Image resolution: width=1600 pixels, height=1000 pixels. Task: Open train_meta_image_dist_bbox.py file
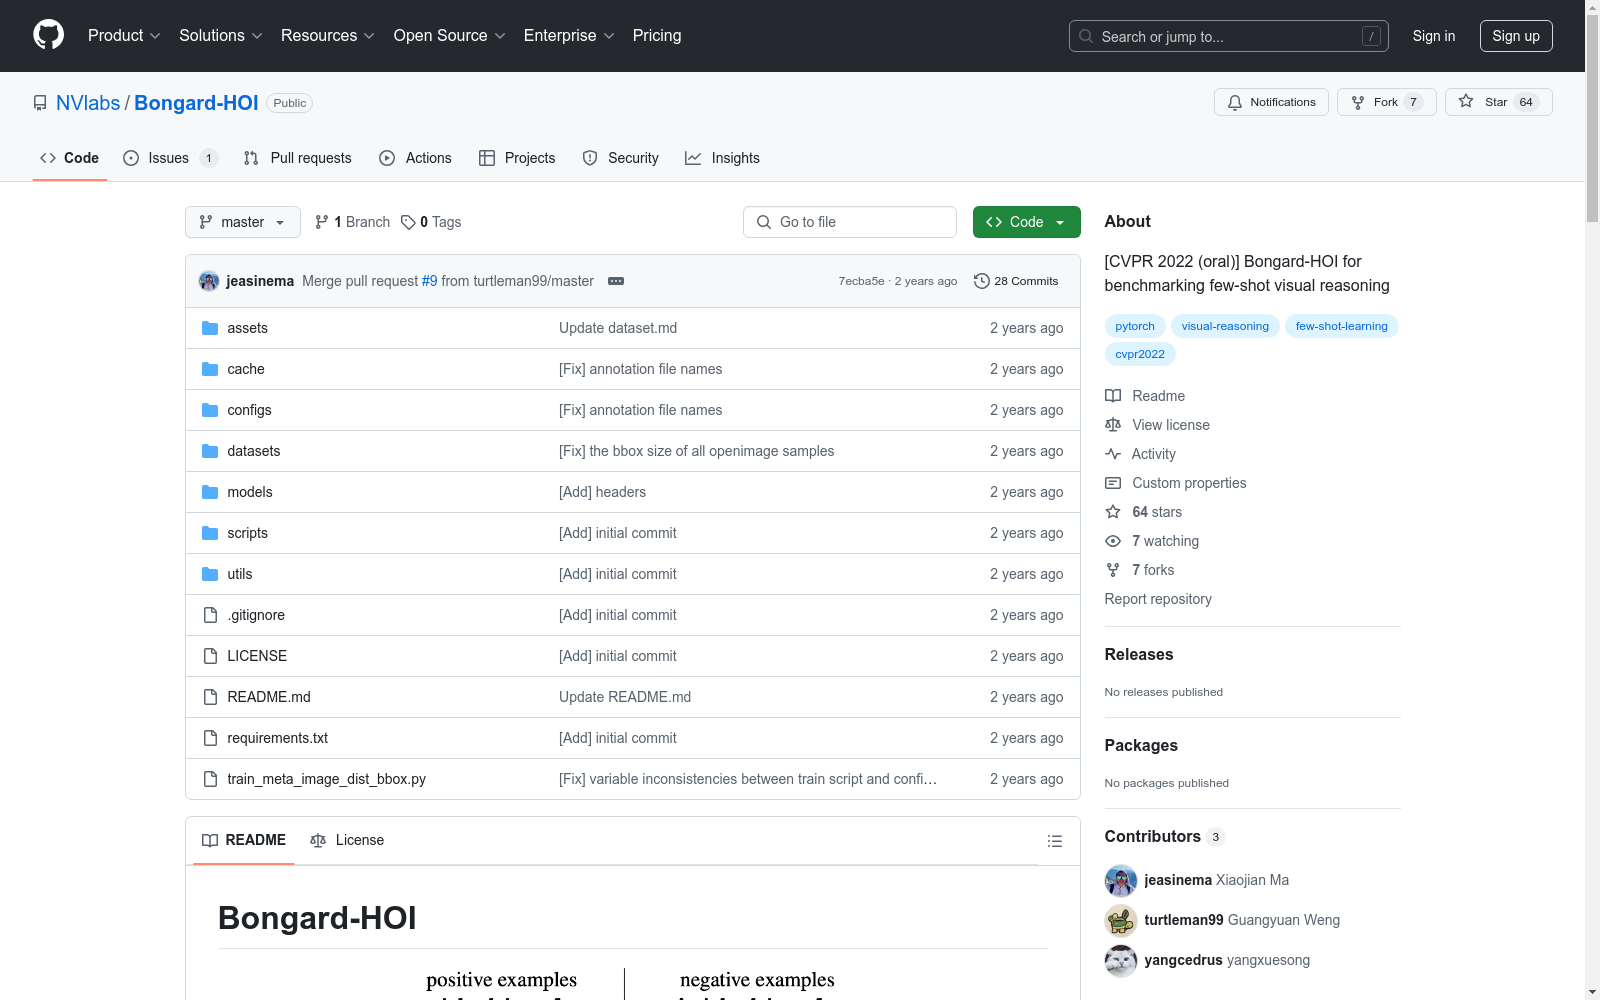tap(327, 779)
